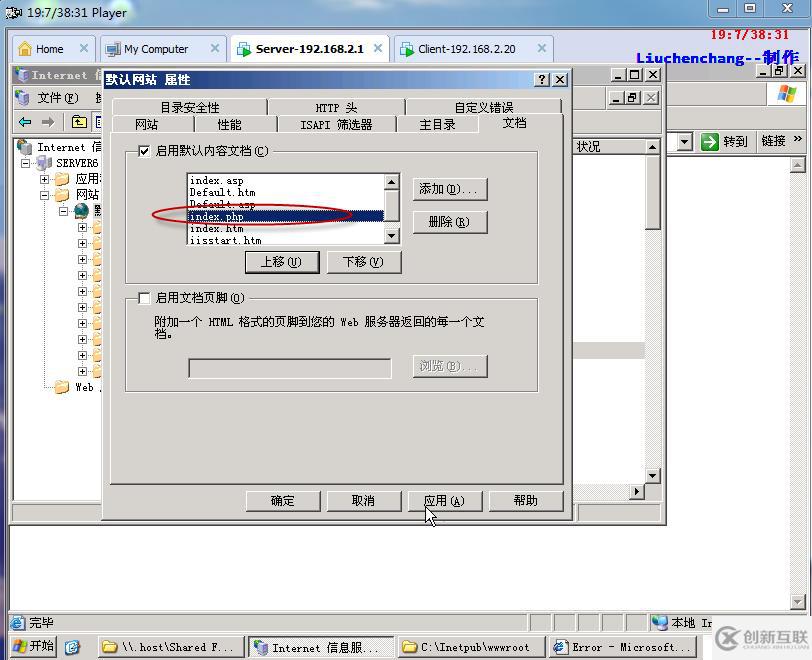Close the Client-192.168.2.20 tab
Image resolution: width=812 pixels, height=660 pixels.
click(542, 48)
